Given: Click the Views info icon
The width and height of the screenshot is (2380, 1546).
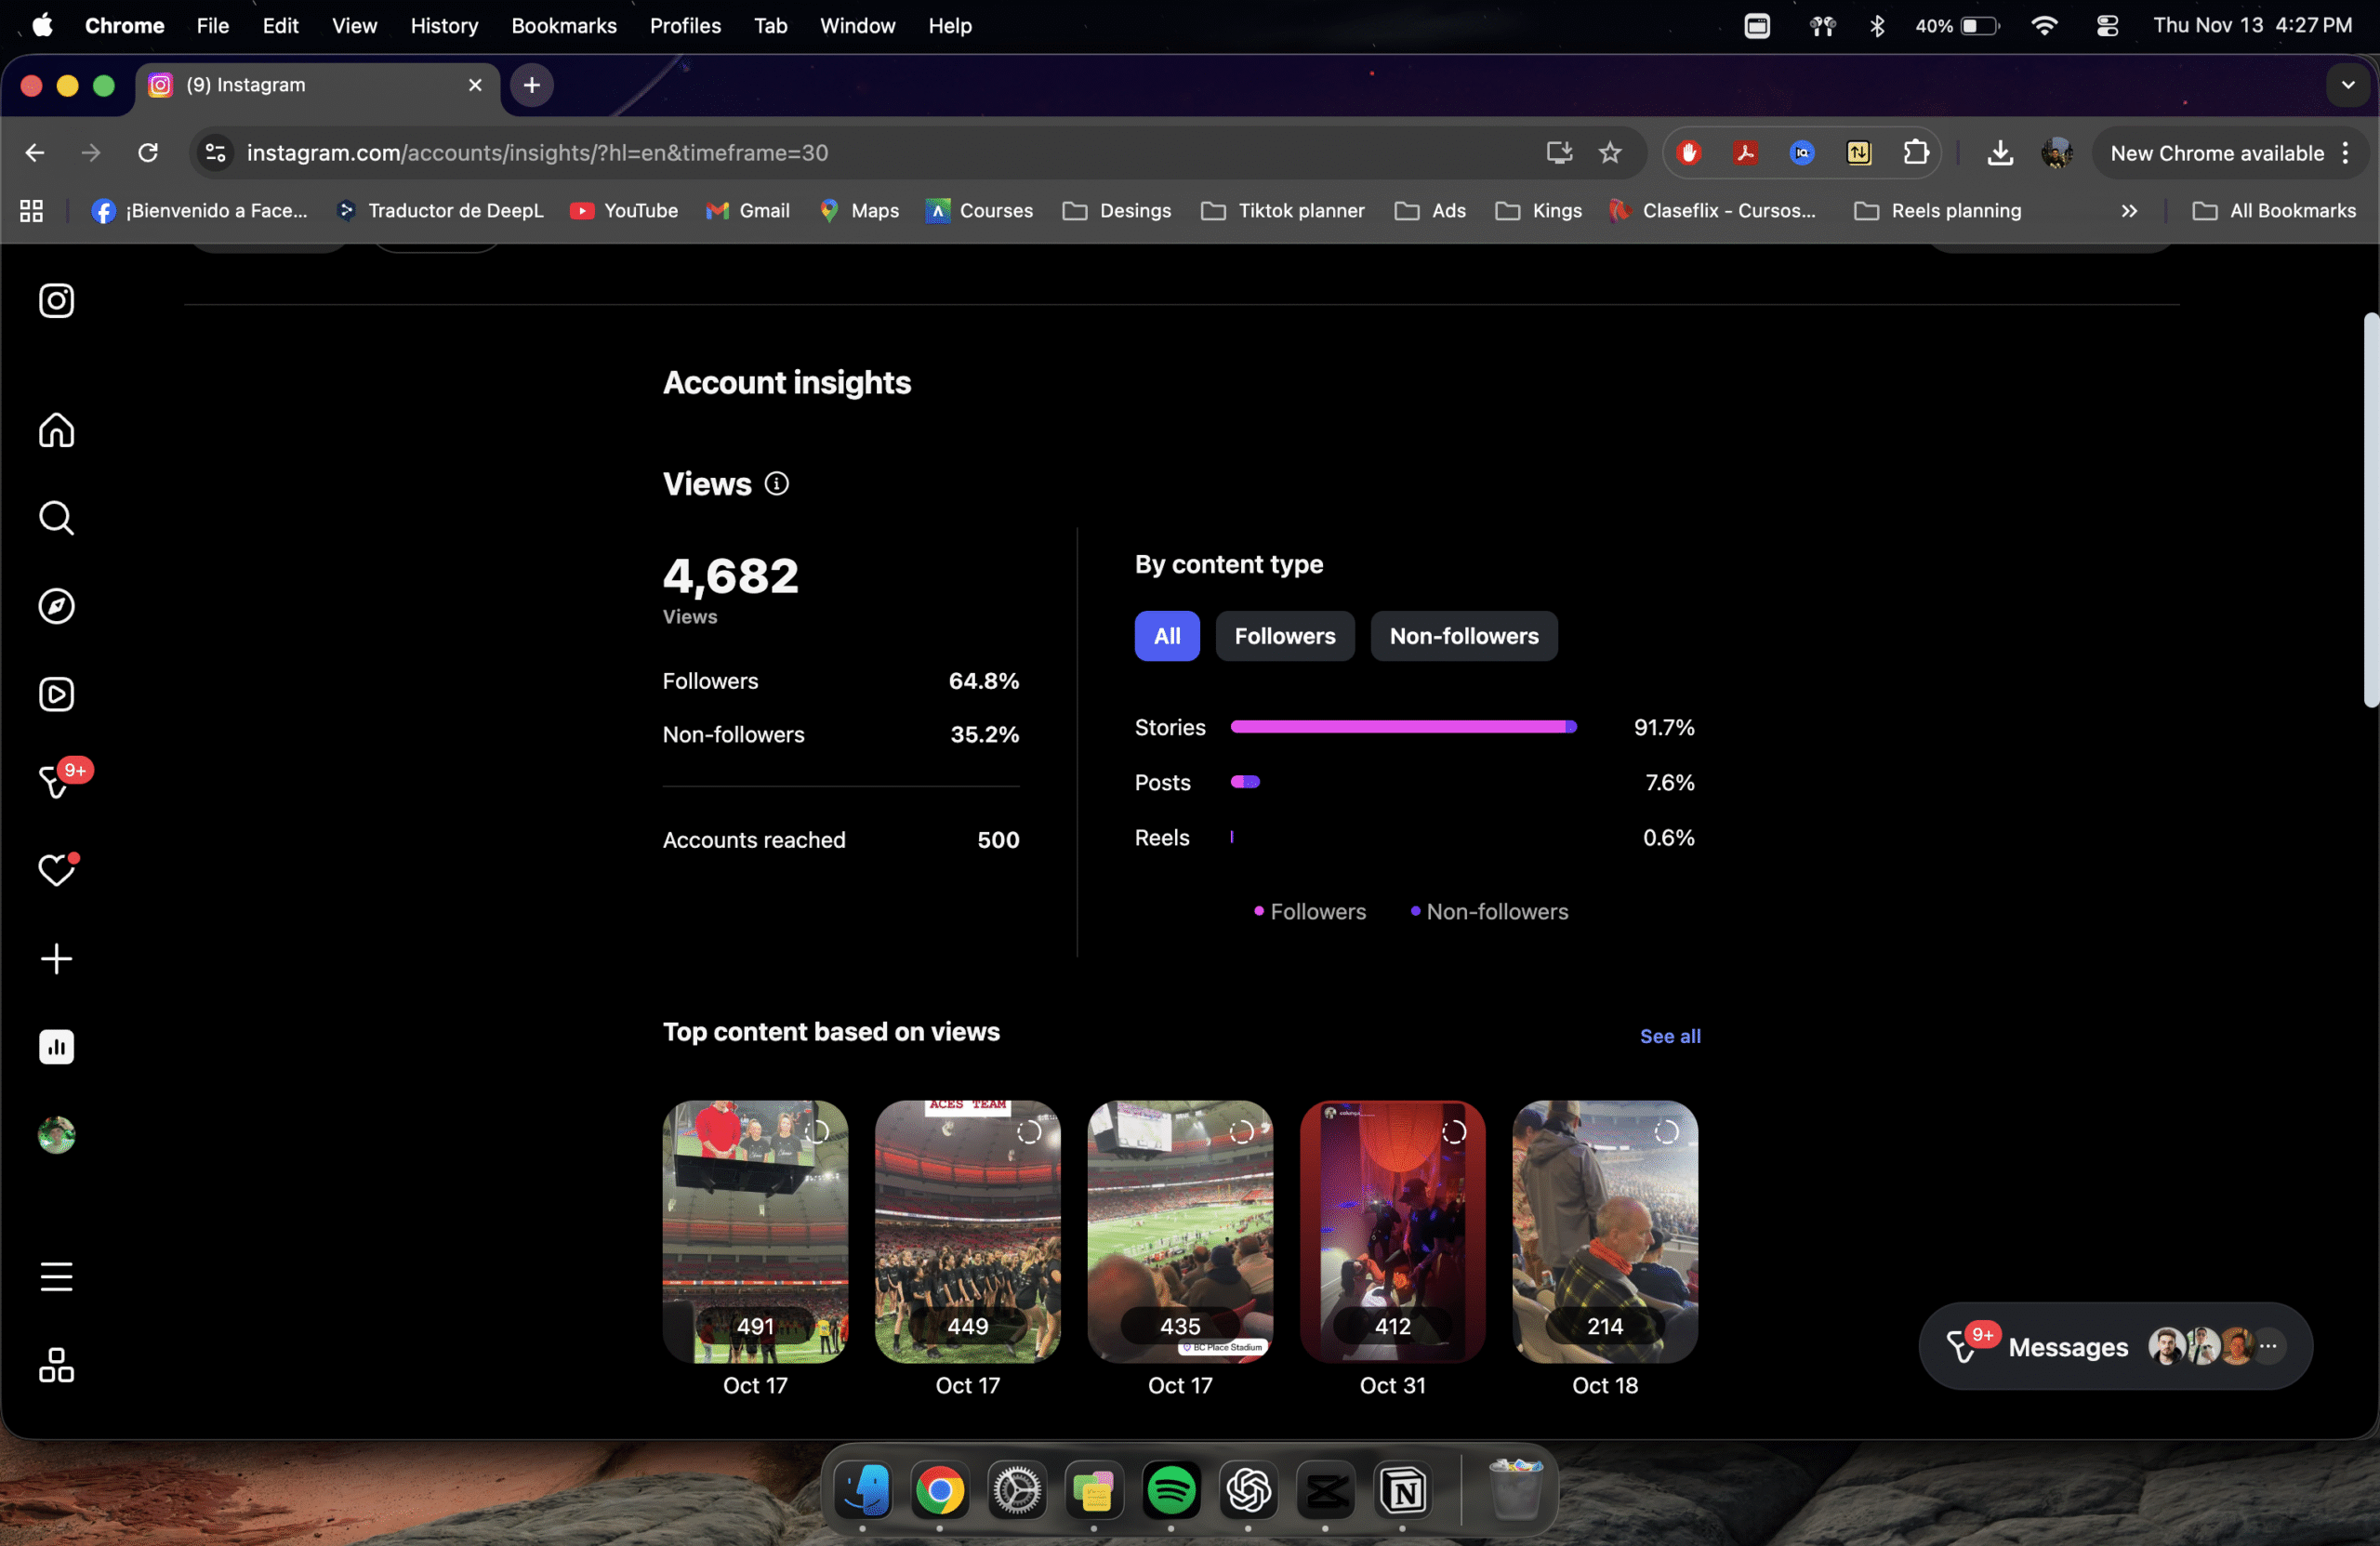Looking at the screenshot, I should click(776, 484).
